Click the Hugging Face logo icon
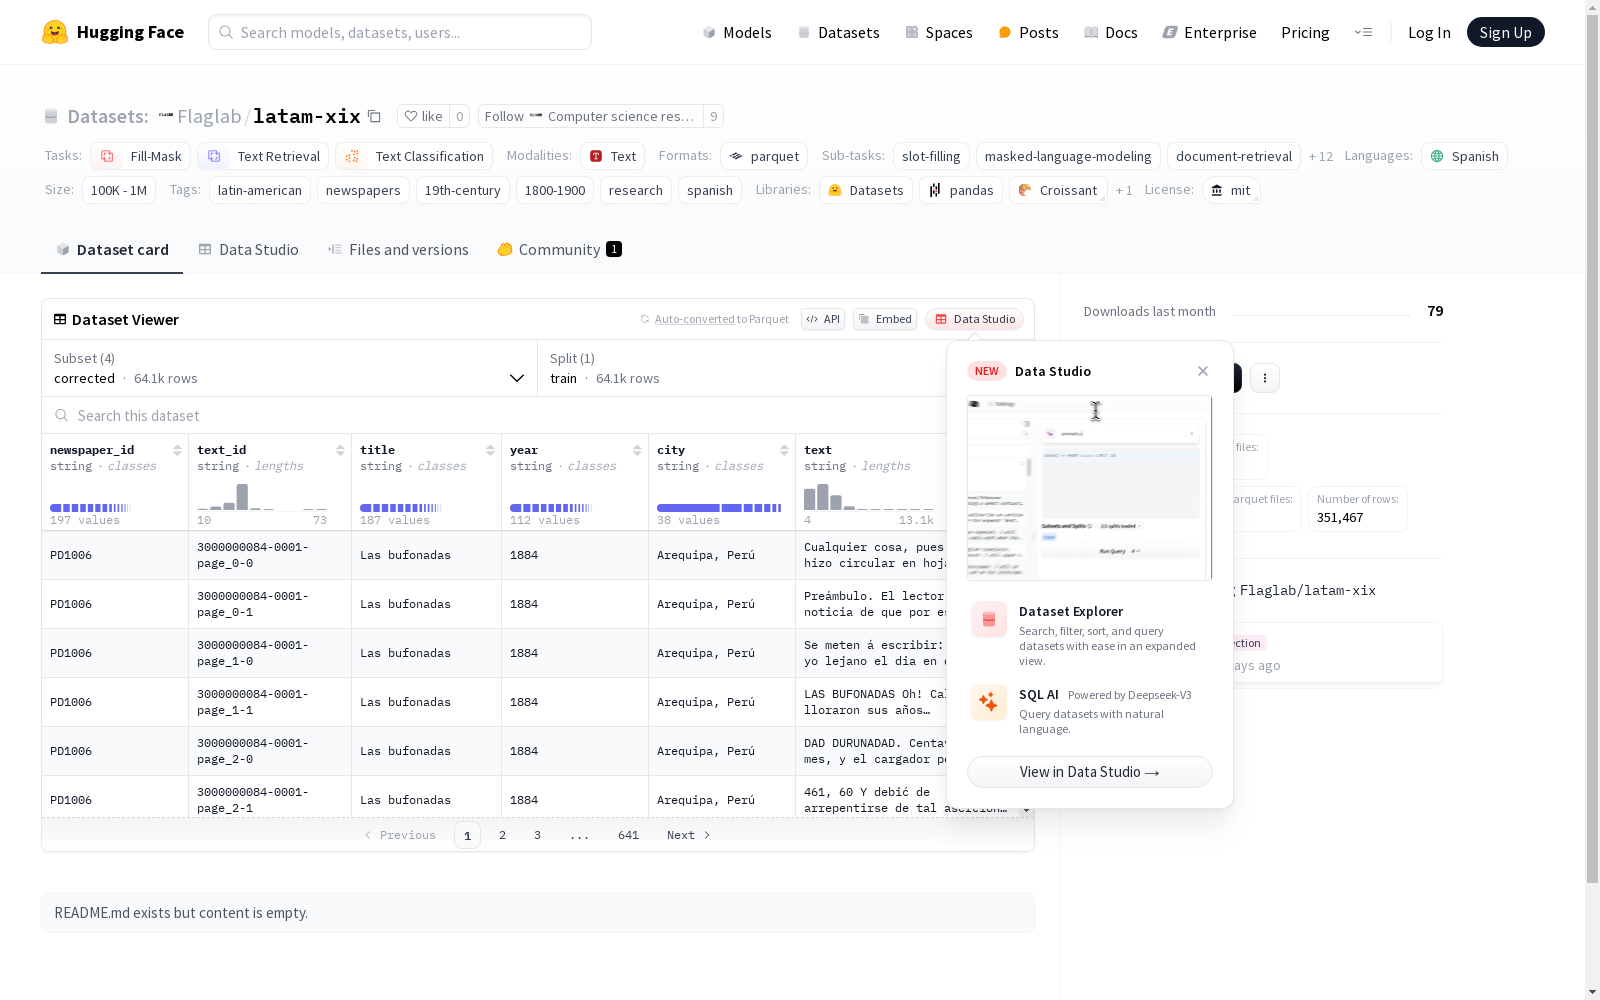The width and height of the screenshot is (1600, 1000). point(55,32)
